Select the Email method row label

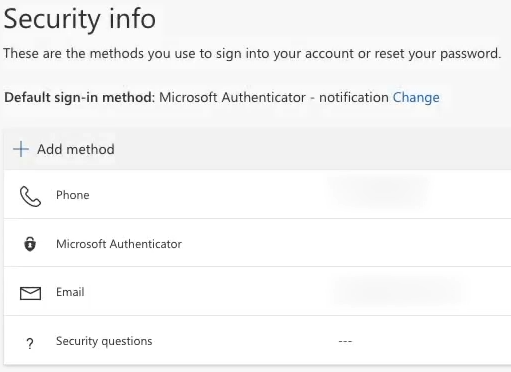pyautogui.click(x=70, y=292)
